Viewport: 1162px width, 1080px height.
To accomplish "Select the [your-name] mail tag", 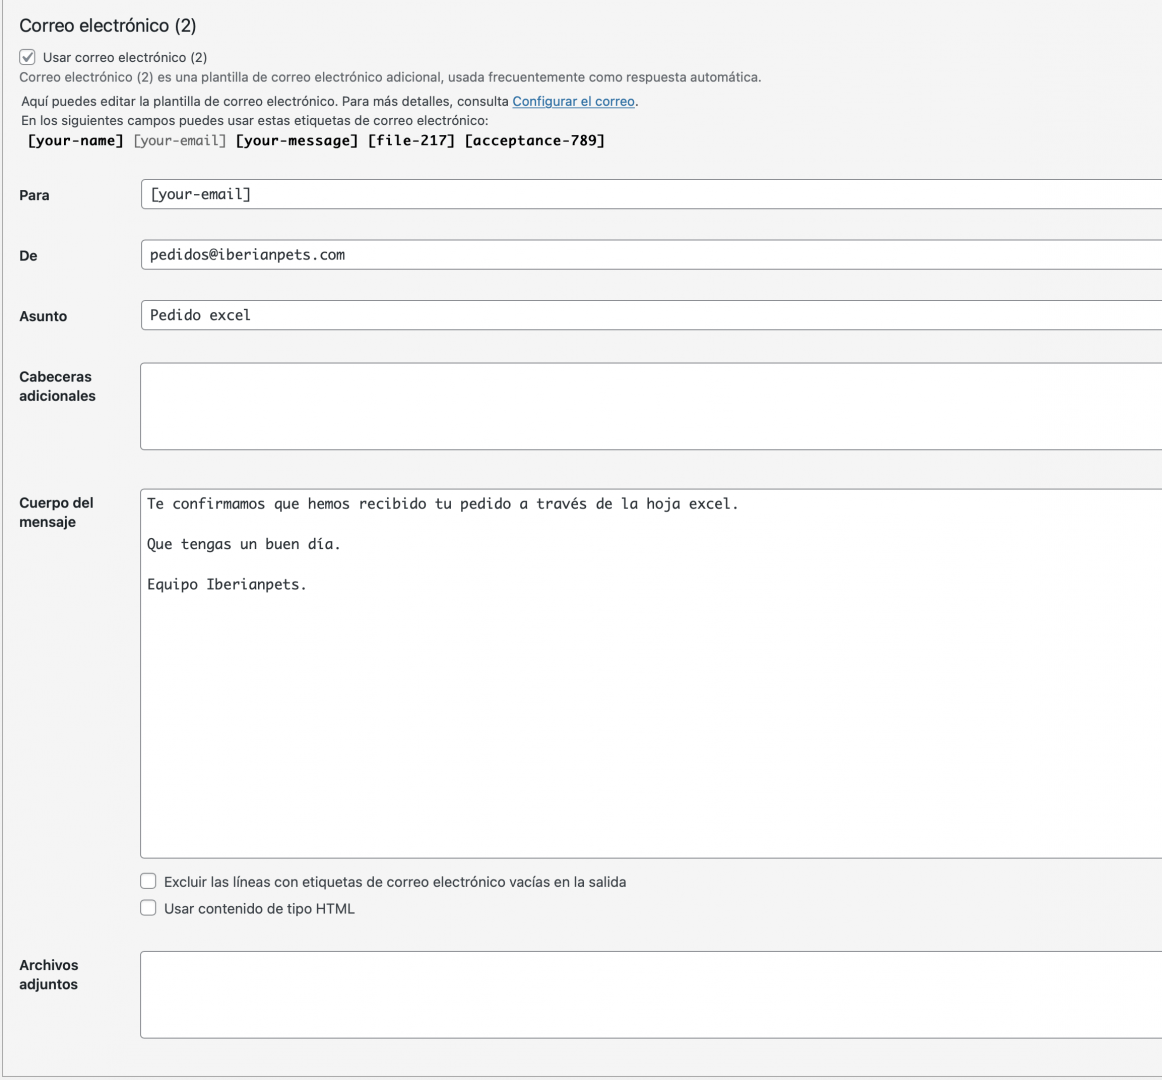I will click(76, 141).
